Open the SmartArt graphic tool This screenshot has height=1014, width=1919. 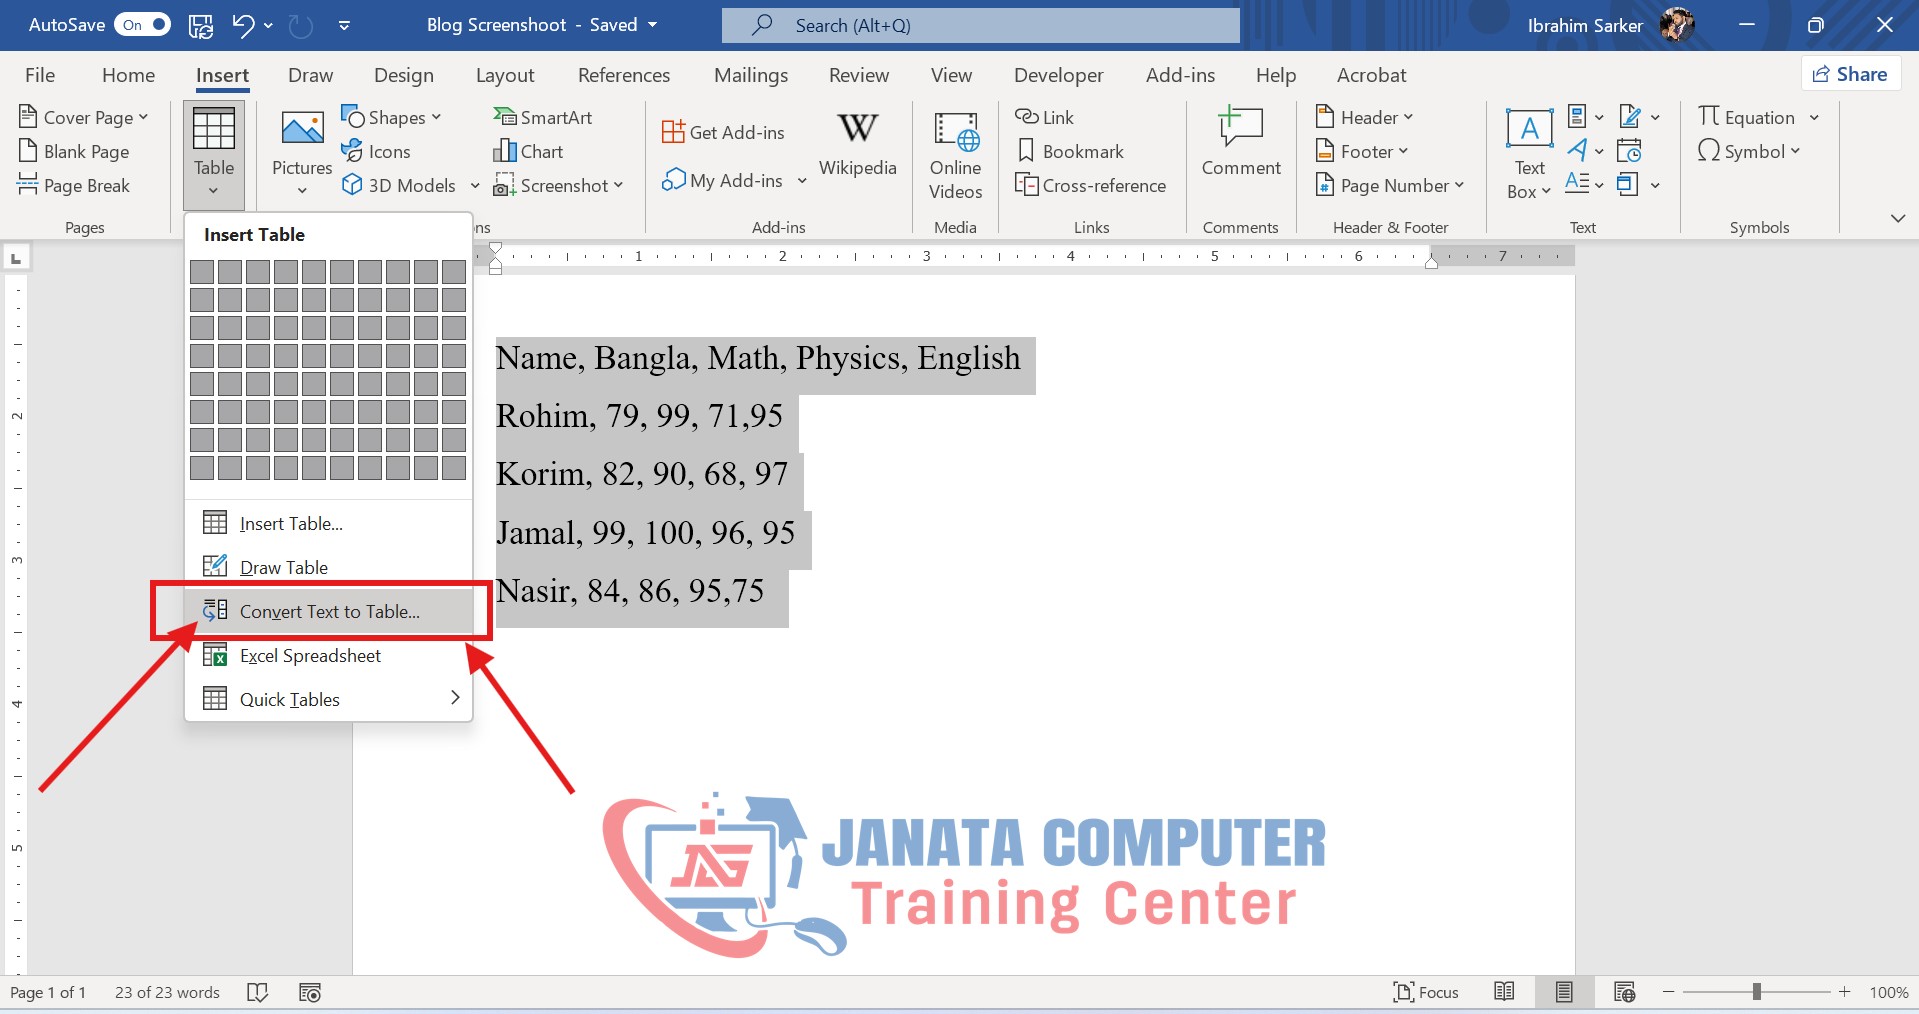point(543,118)
